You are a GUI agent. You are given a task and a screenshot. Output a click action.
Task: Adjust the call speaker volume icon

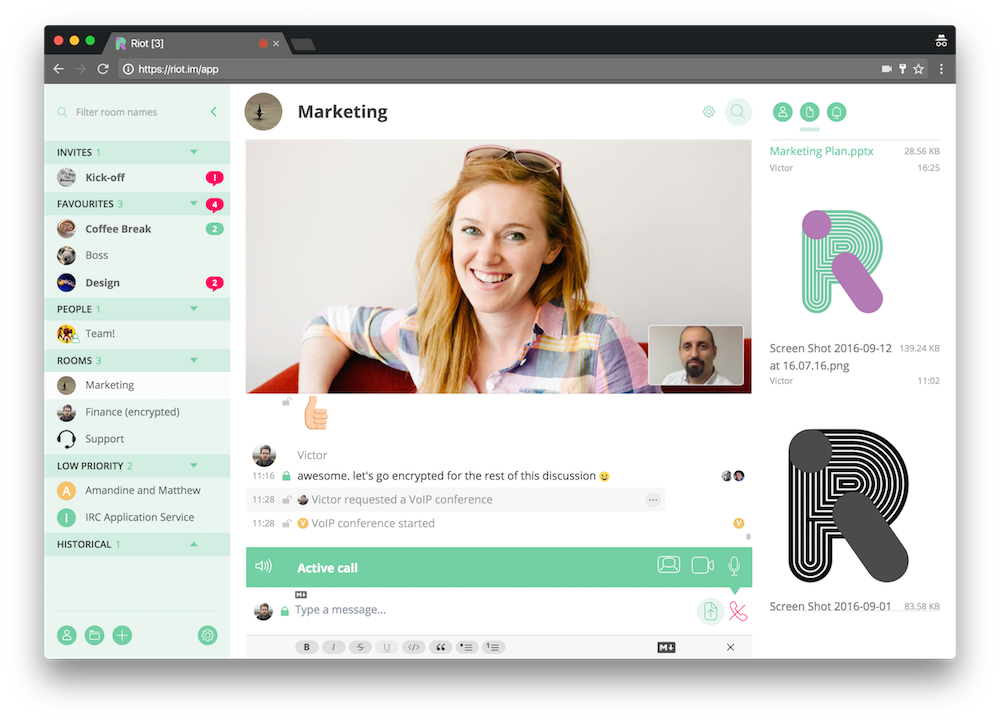(264, 567)
